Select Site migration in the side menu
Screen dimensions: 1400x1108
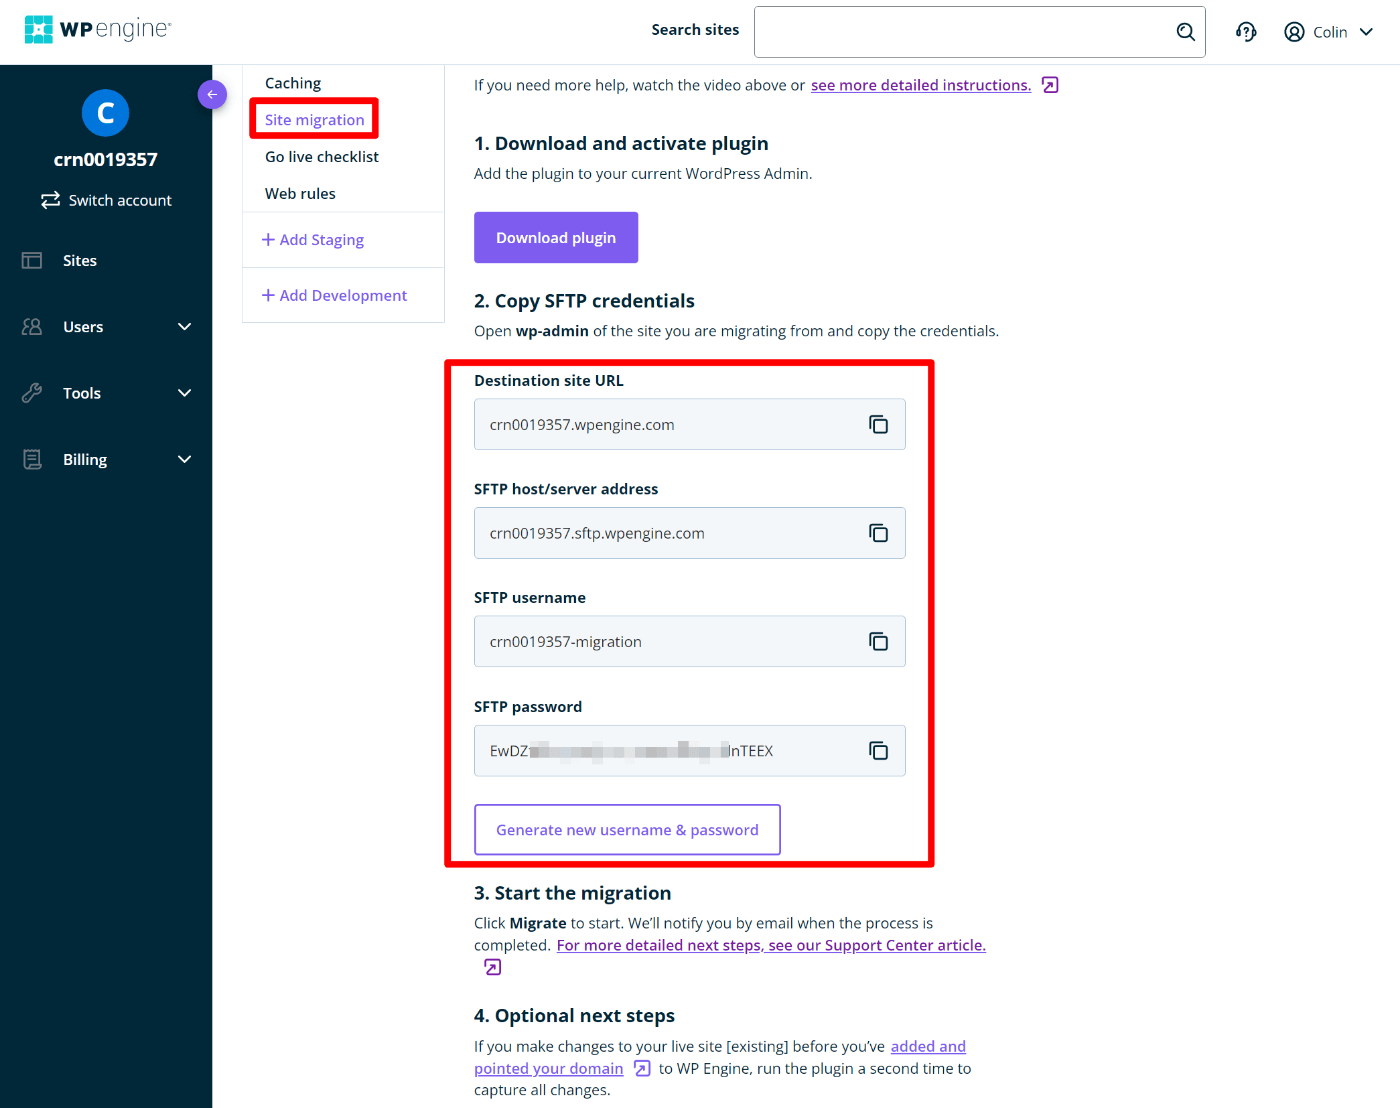point(314,120)
